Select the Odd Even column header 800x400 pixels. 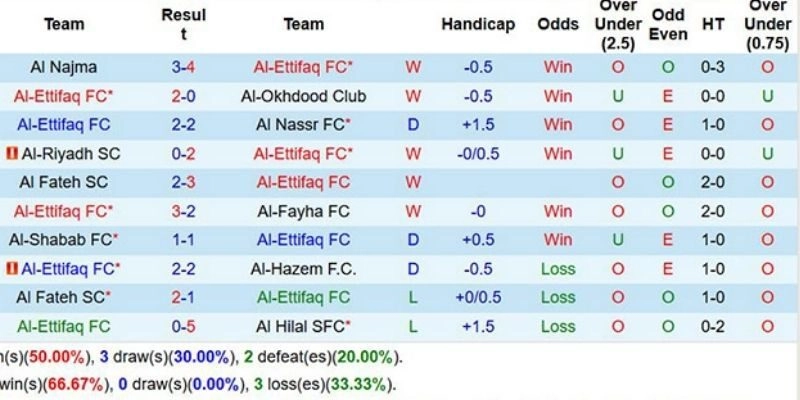[x=668, y=24]
